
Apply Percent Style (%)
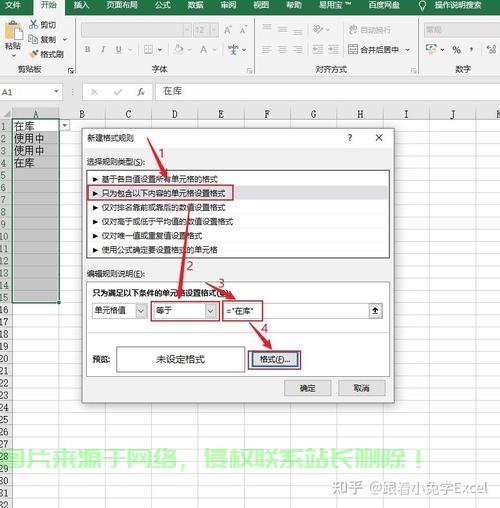pyautogui.click(x=456, y=50)
